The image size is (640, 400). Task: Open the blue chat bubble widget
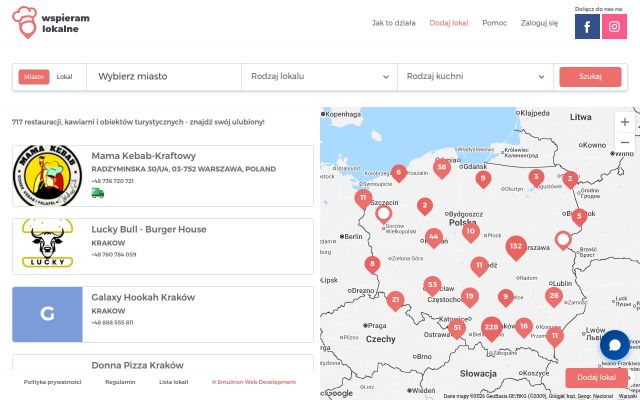pyautogui.click(x=615, y=345)
